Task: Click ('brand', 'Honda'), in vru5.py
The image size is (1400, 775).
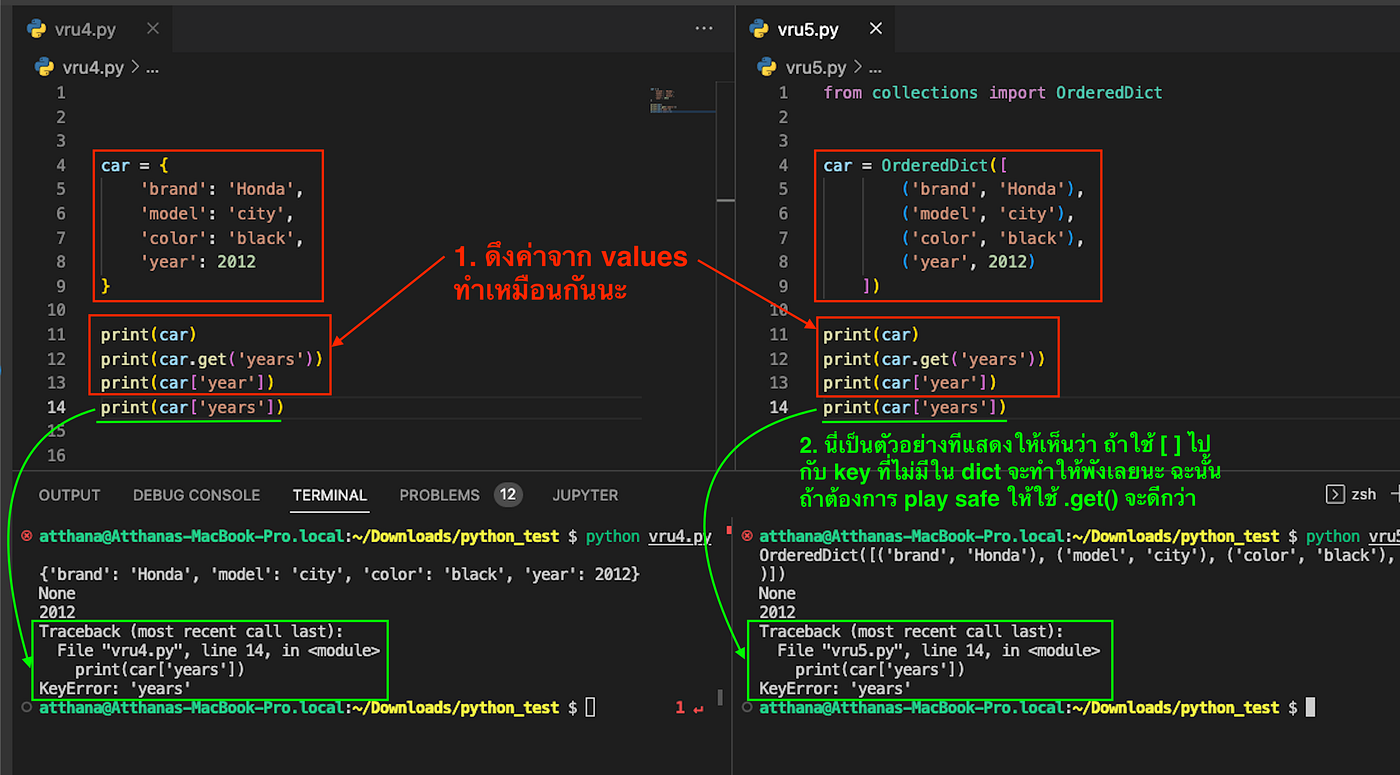Action: (x=993, y=189)
